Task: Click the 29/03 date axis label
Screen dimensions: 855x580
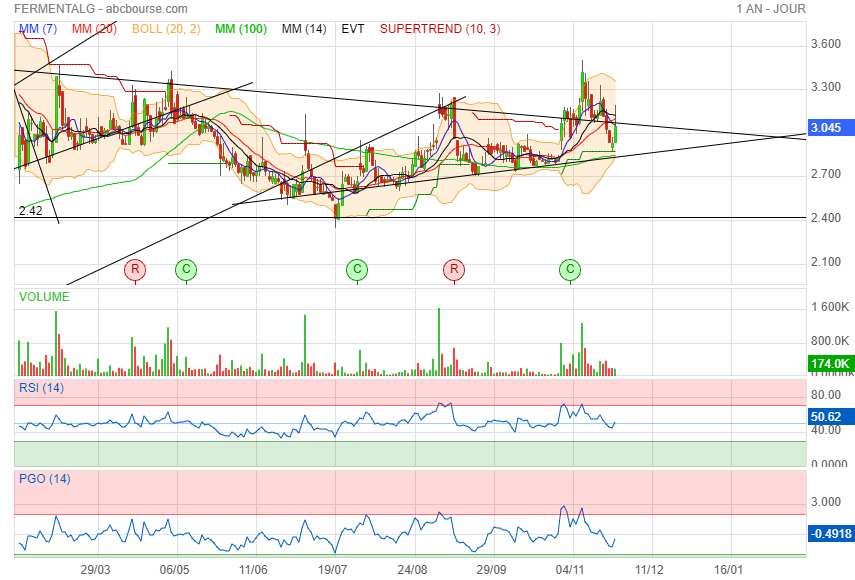Action: pos(95,570)
